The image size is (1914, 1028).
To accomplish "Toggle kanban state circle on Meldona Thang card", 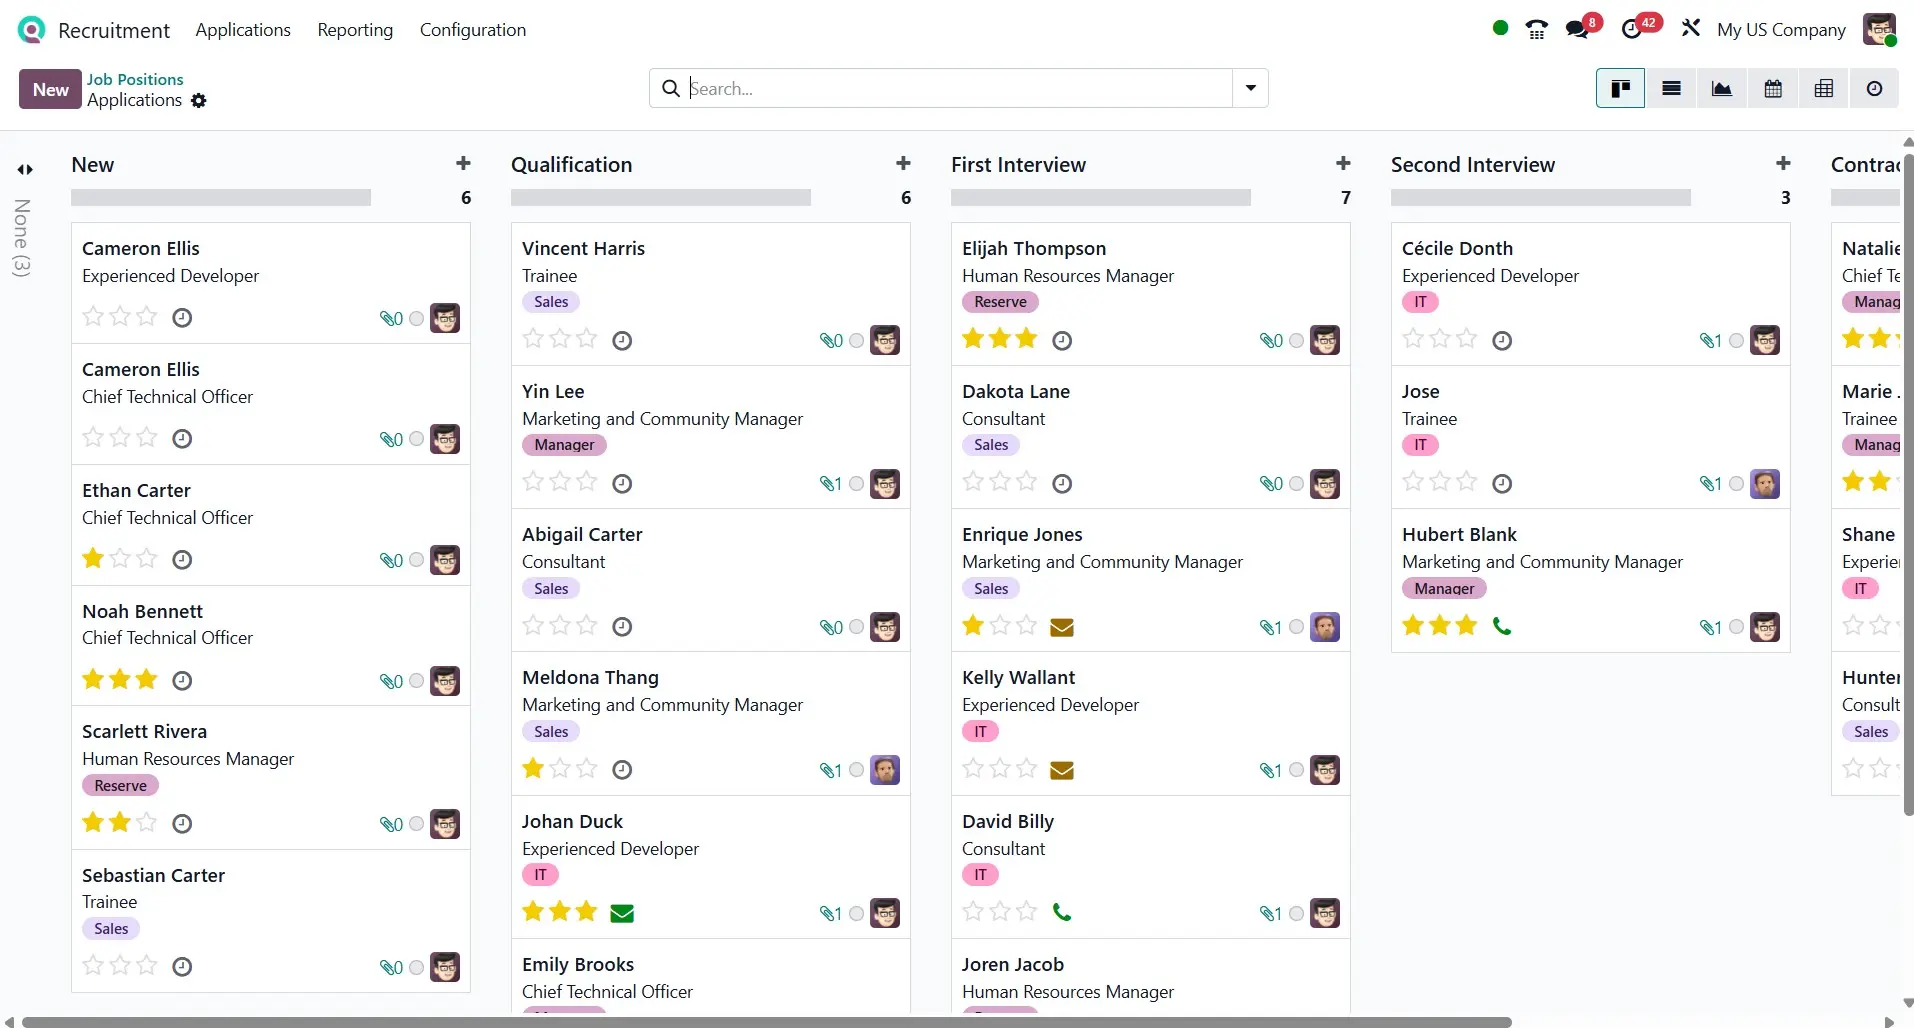I will pyautogui.click(x=856, y=770).
